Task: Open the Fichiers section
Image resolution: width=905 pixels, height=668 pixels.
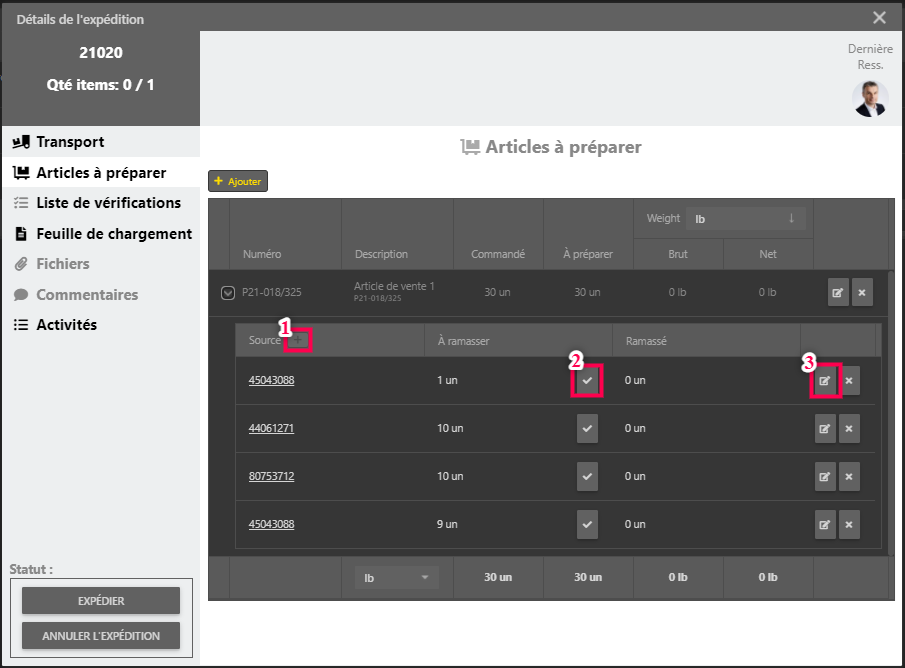Action: [101, 264]
